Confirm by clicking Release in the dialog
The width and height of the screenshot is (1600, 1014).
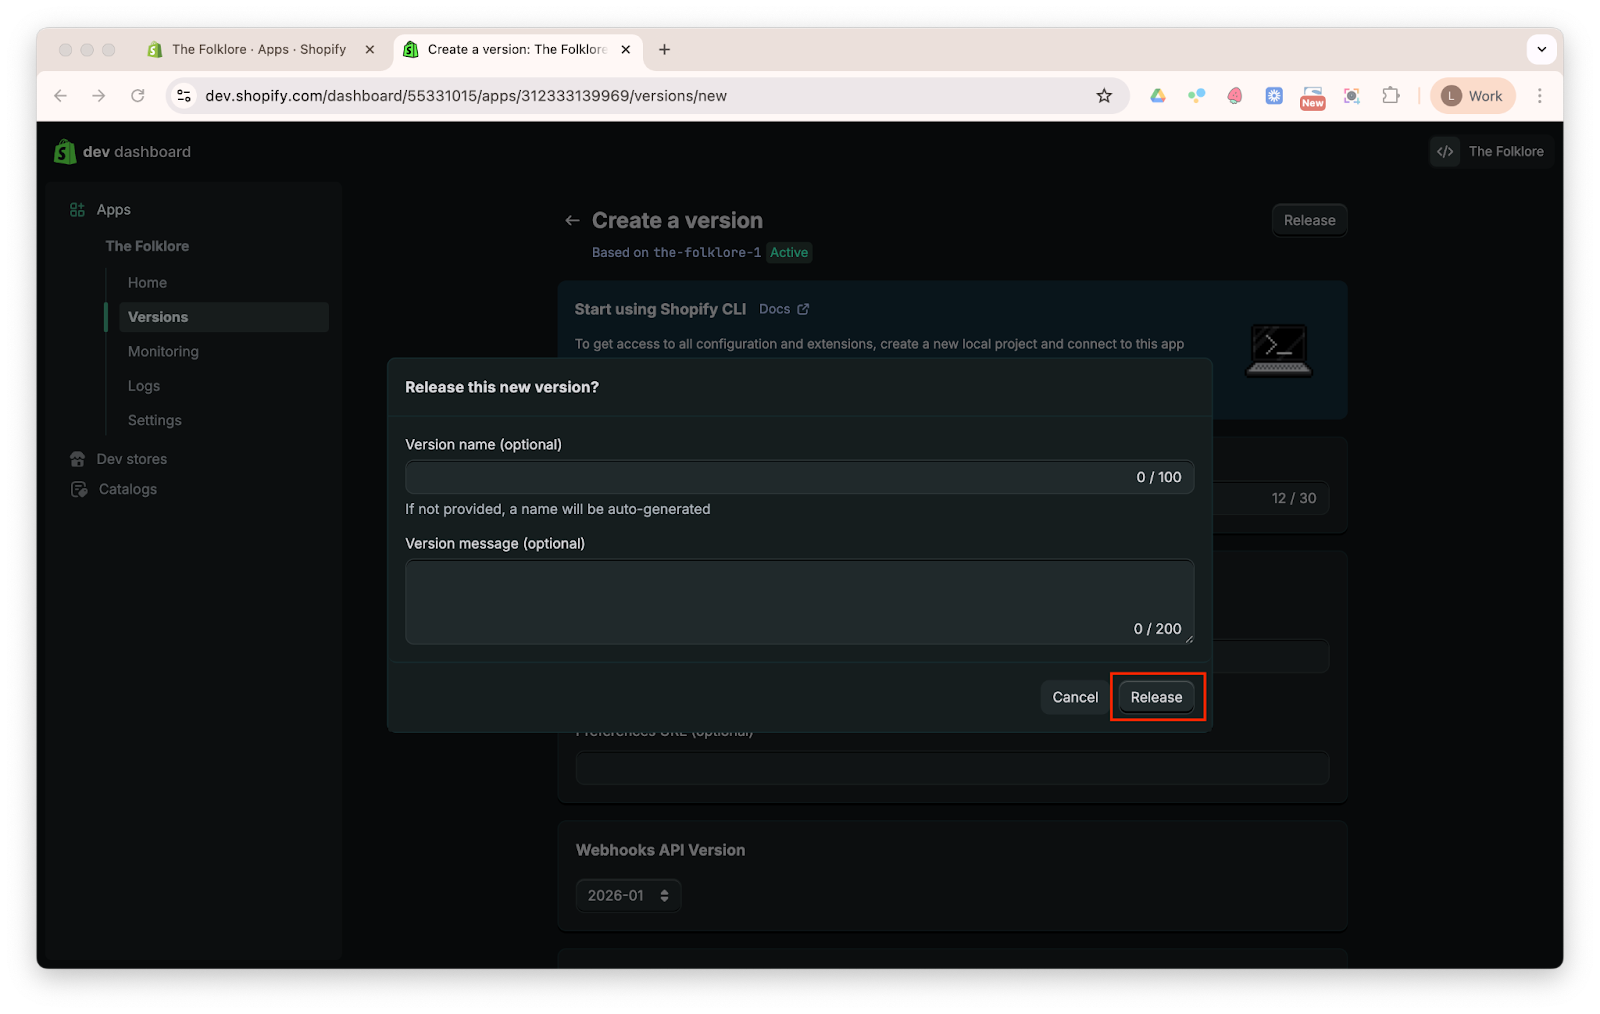point(1156,698)
